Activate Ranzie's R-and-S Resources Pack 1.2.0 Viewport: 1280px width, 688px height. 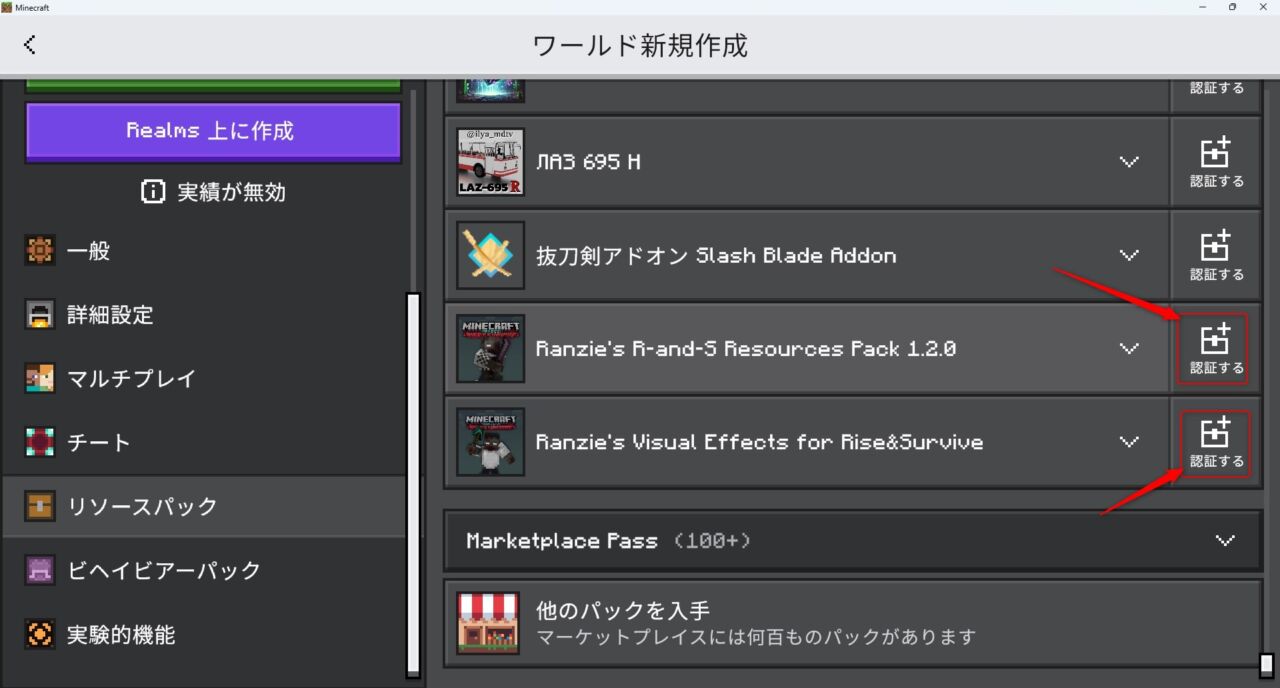[1216, 349]
